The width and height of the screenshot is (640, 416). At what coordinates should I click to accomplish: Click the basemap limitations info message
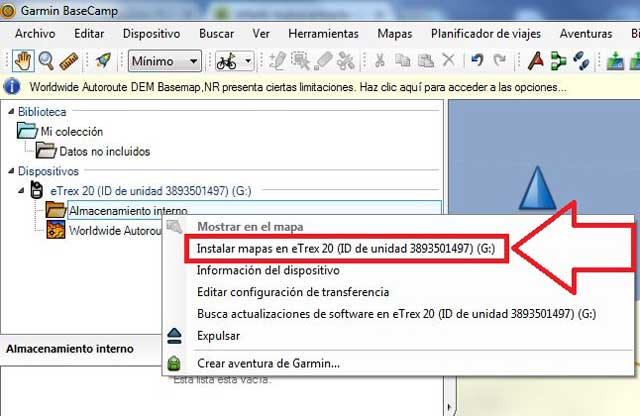(x=298, y=87)
